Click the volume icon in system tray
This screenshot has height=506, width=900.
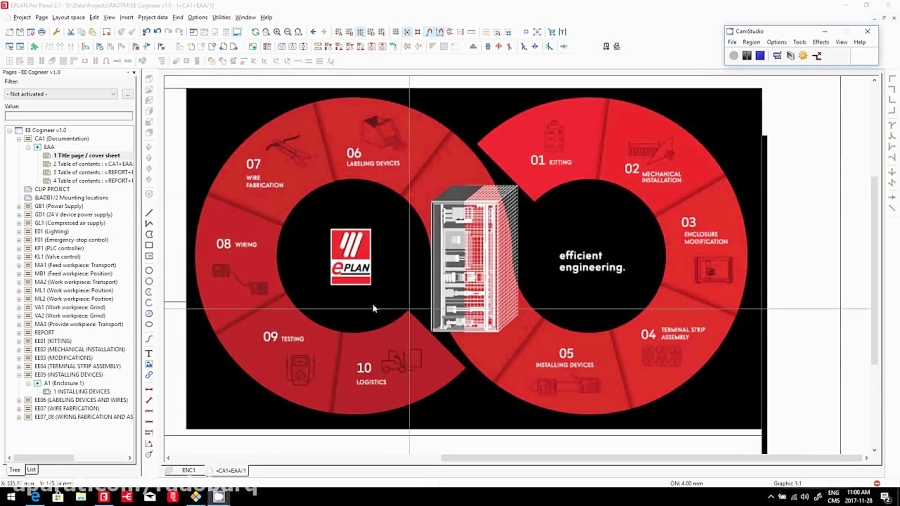tap(805, 497)
